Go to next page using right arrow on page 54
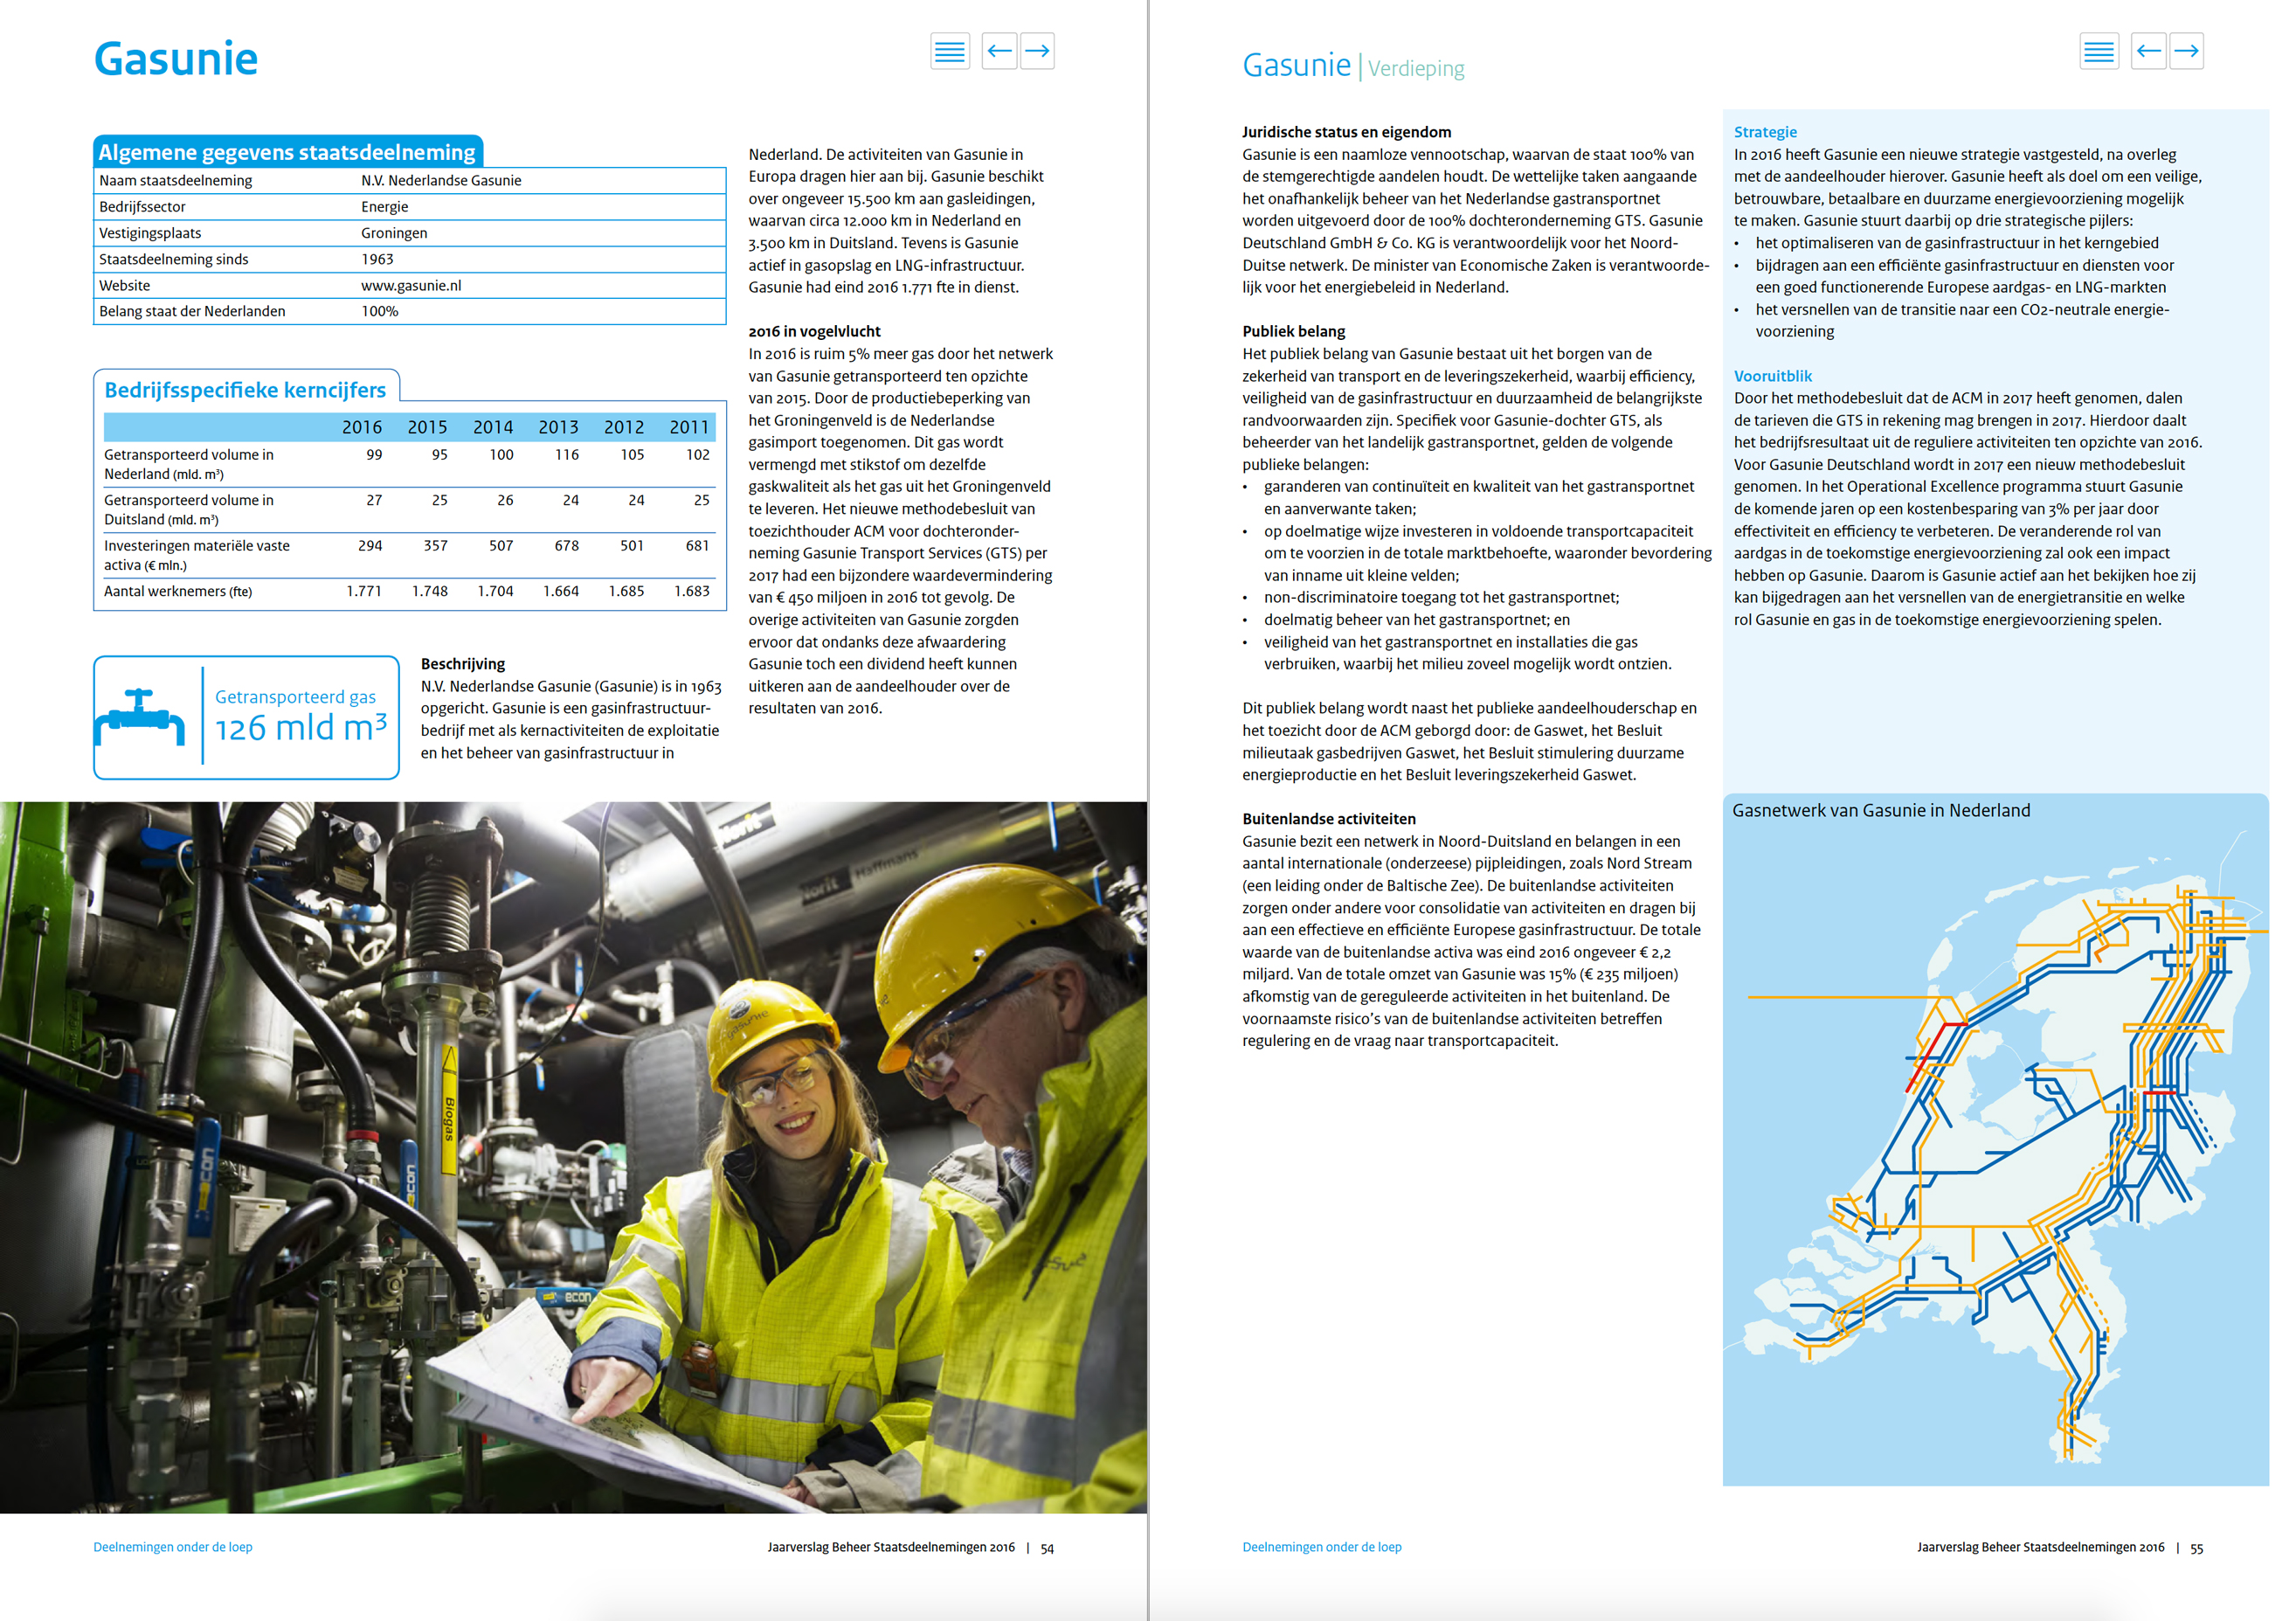 click(x=1037, y=51)
